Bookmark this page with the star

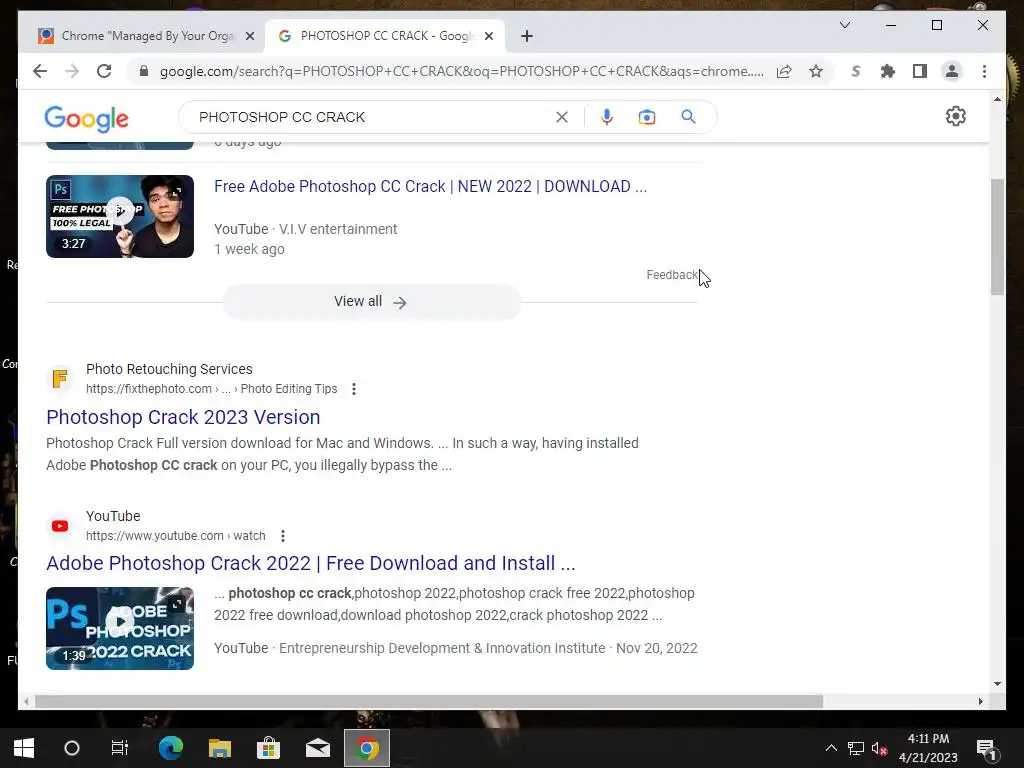(816, 71)
